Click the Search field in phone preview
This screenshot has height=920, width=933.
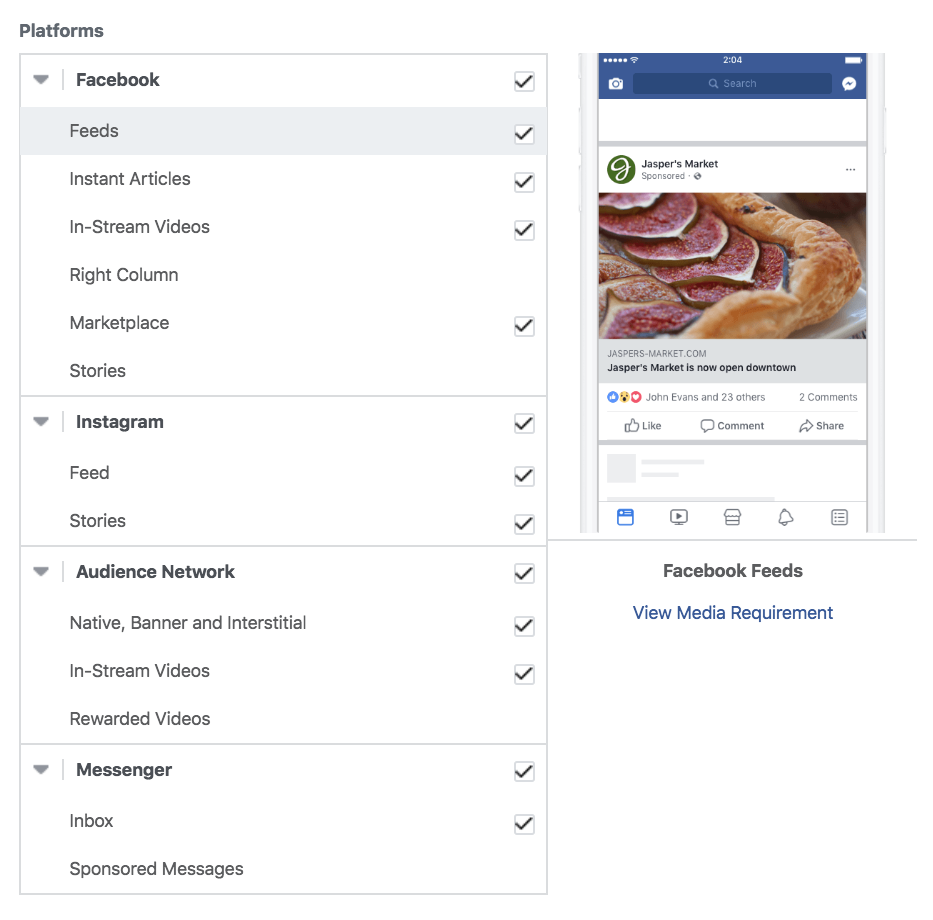coord(732,84)
